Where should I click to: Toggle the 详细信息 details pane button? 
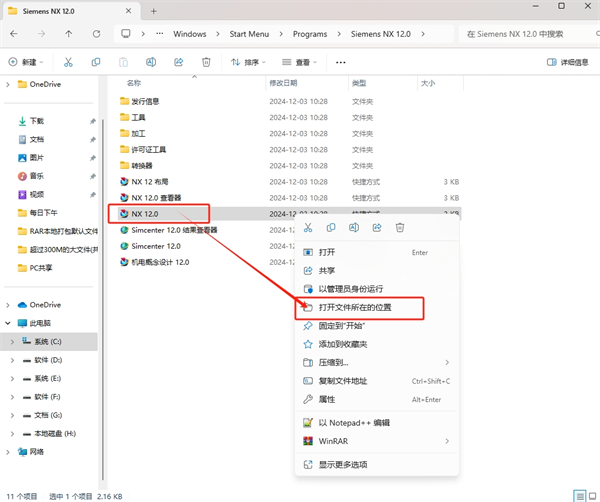[x=567, y=62]
